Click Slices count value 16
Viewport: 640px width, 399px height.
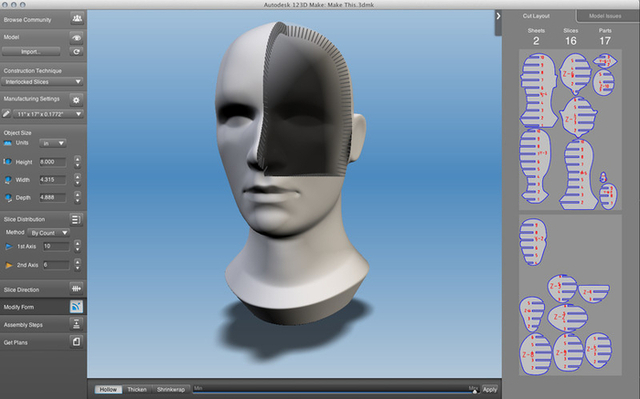571,41
